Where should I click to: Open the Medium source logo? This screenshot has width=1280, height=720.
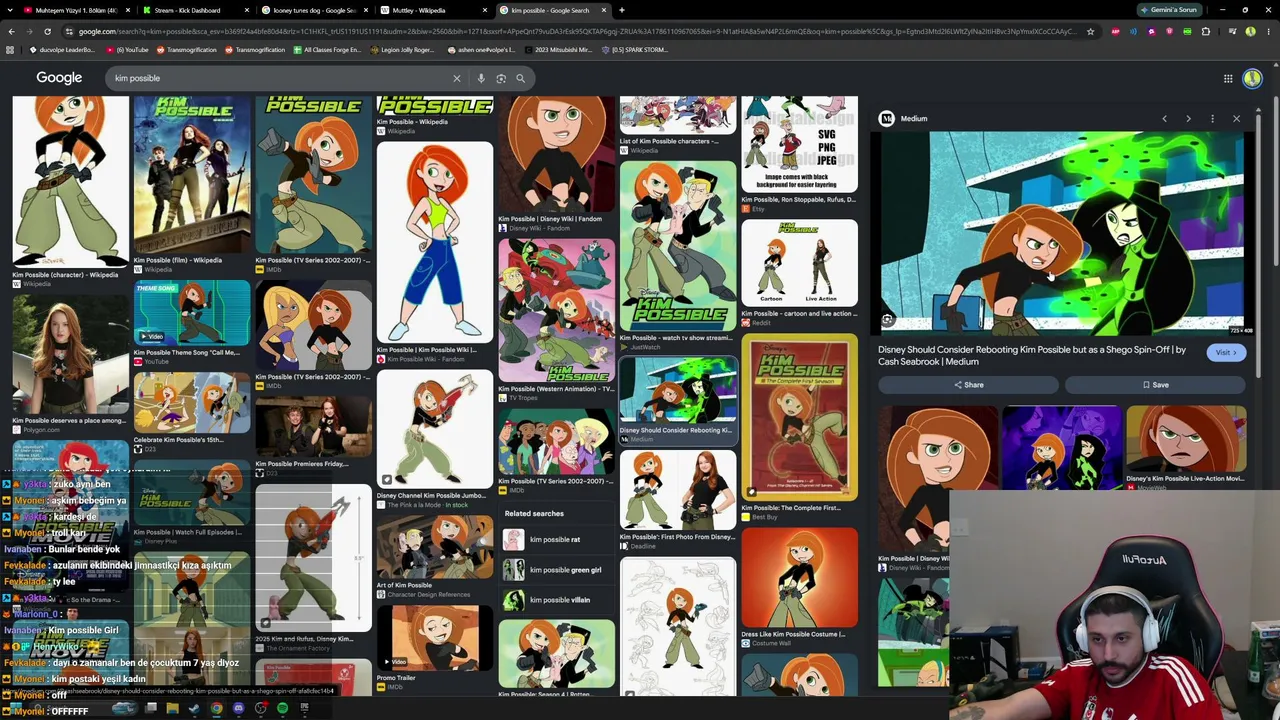(886, 119)
